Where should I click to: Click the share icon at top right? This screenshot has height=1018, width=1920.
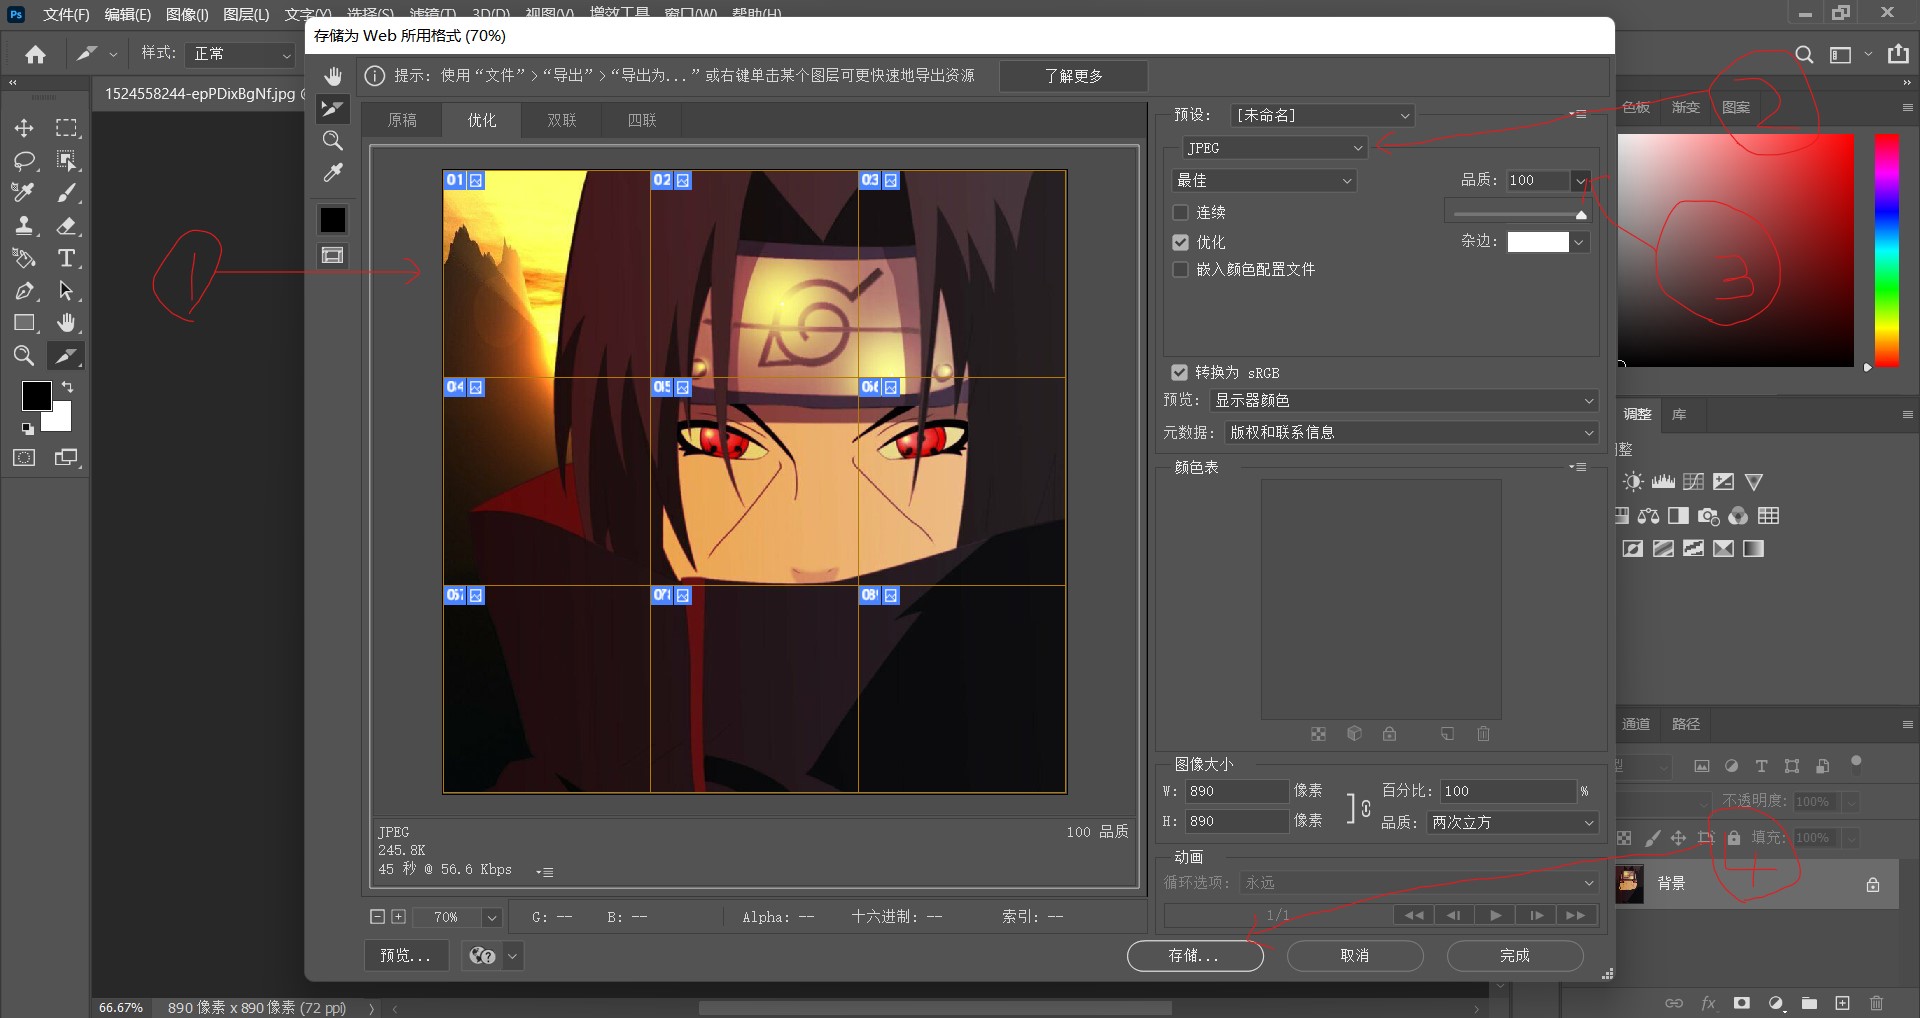[x=1898, y=54]
